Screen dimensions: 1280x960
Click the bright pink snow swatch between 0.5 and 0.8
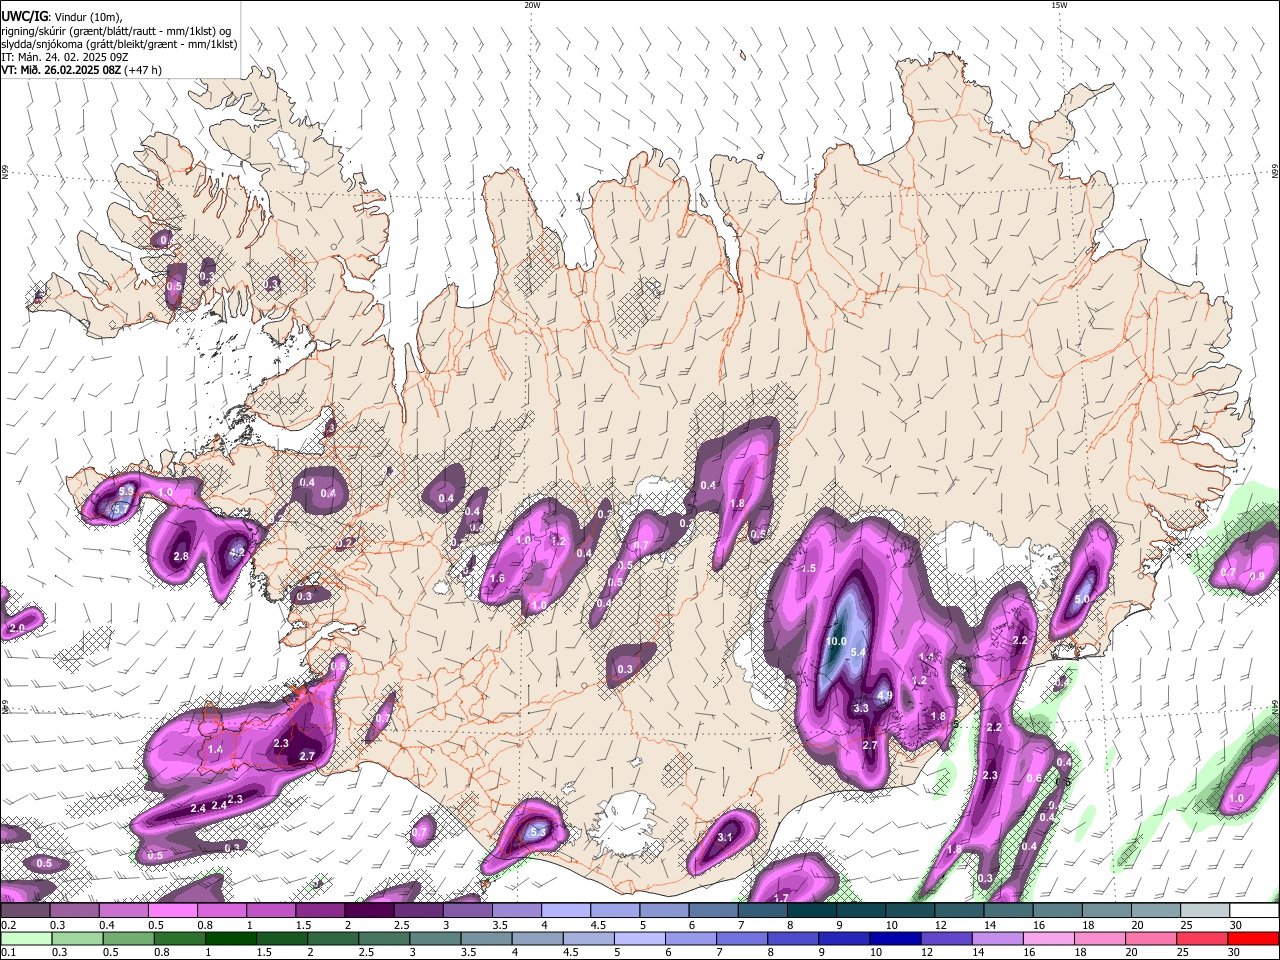click(x=172, y=910)
